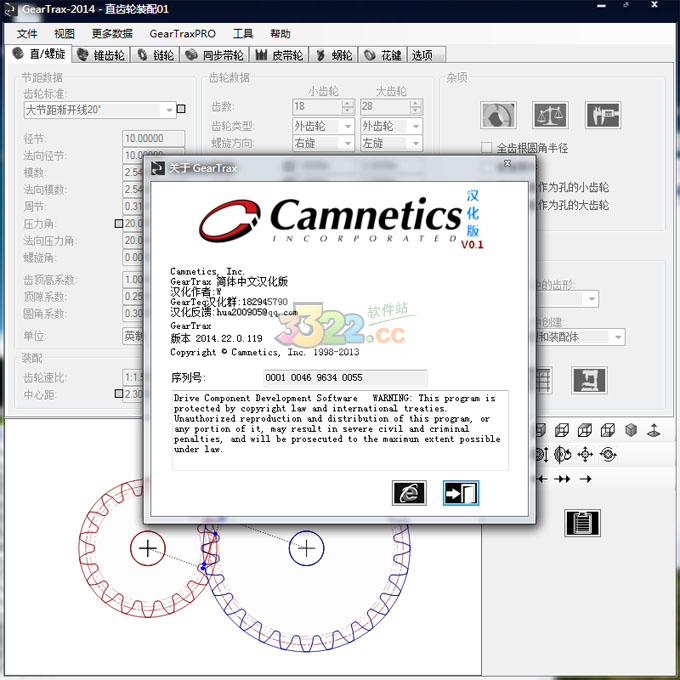Click the single right arrow icon
Image resolution: width=680 pixels, height=680 pixels.
(x=585, y=479)
